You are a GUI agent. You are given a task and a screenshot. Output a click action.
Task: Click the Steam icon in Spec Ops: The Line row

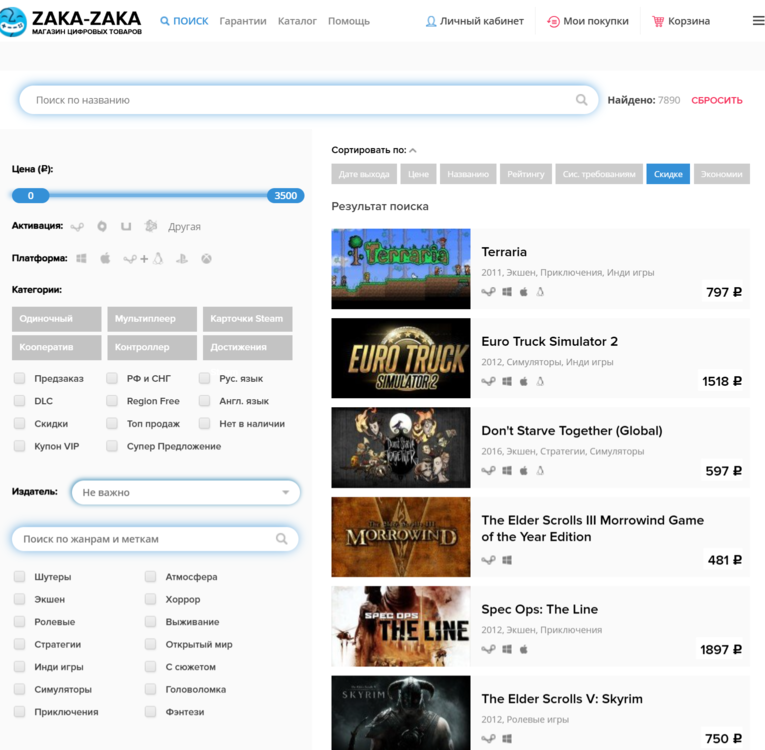[x=488, y=649]
